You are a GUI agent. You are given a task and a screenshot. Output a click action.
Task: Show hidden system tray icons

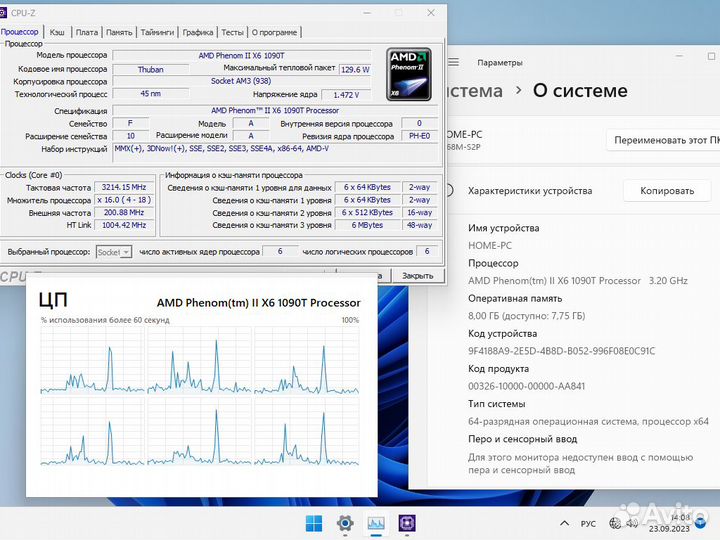[x=564, y=523]
